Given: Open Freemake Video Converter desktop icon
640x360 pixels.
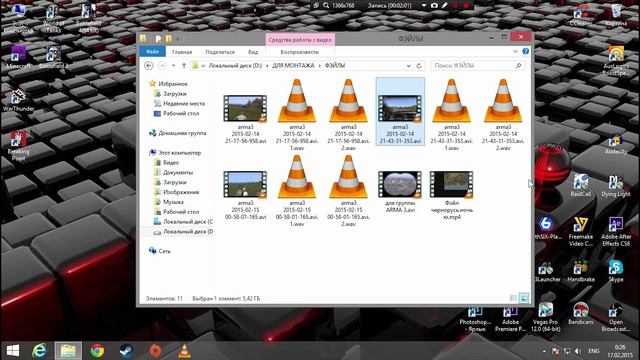Looking at the screenshot, I should pyautogui.click(x=580, y=232).
